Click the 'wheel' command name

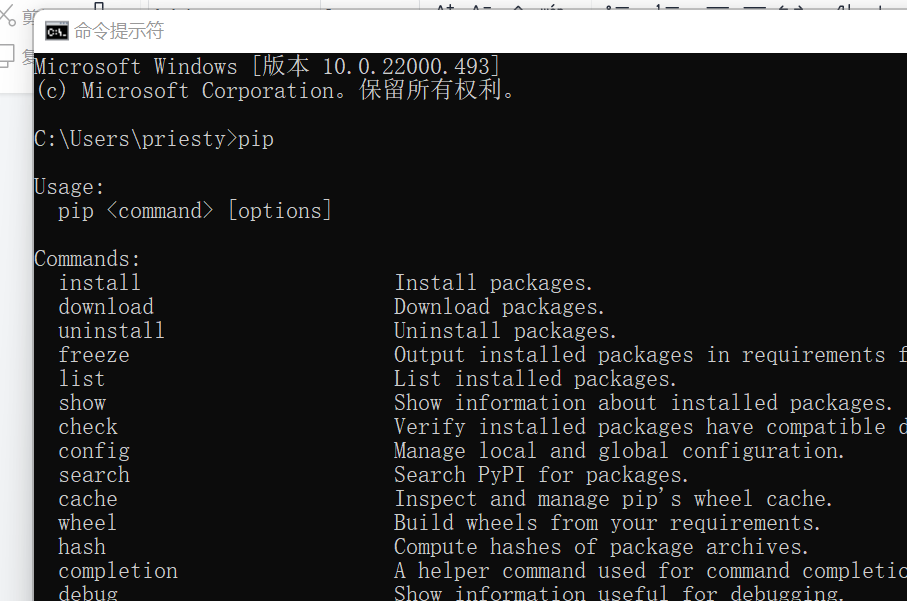pos(87,523)
